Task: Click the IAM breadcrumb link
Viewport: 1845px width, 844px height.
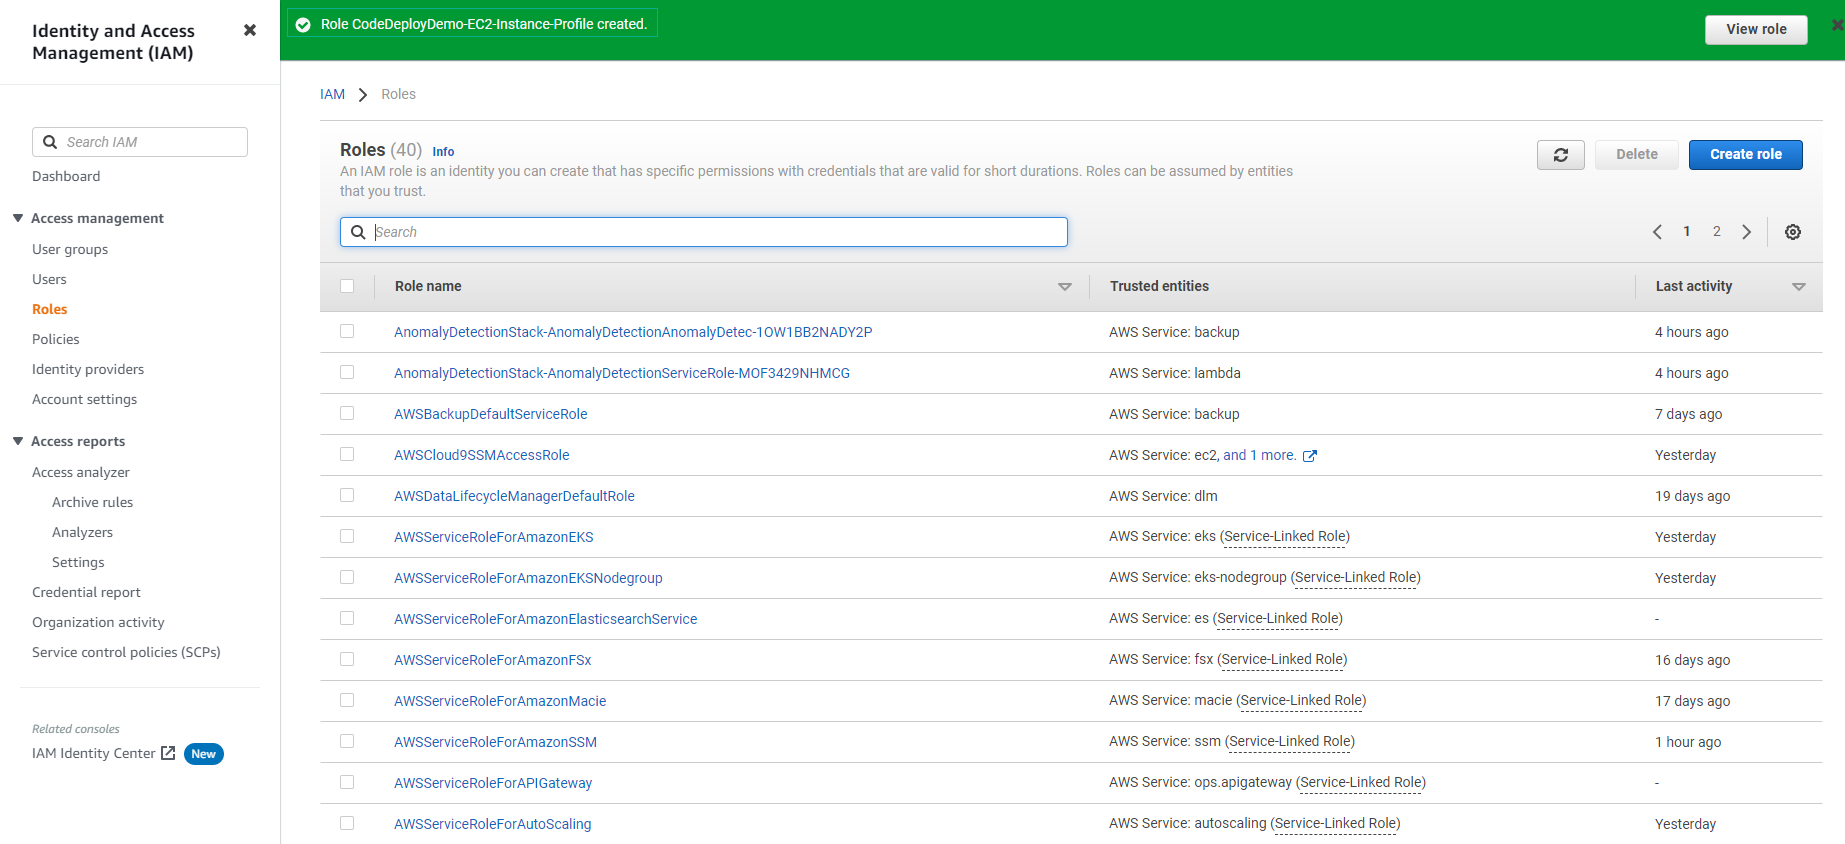Action: (x=332, y=94)
